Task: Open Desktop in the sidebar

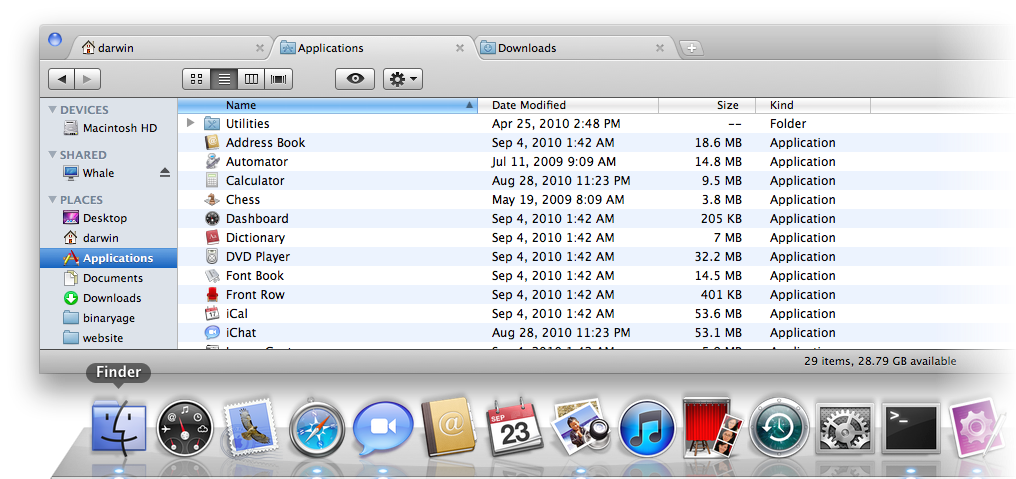Action: (109, 218)
